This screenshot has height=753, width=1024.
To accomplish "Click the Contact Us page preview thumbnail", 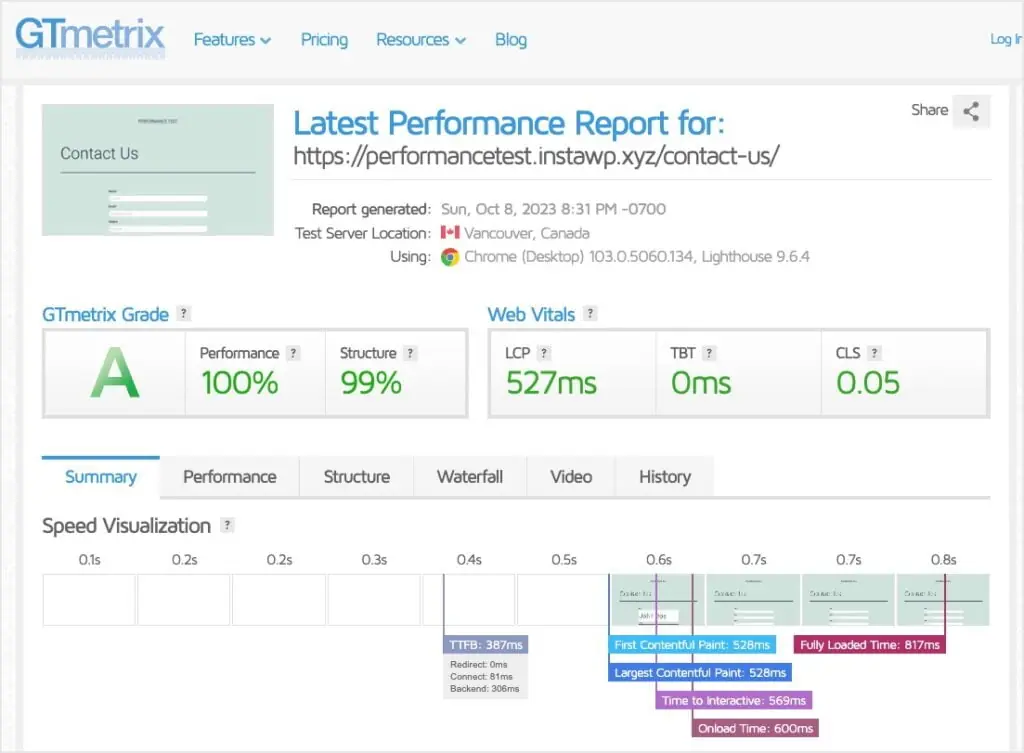I will (156, 169).
